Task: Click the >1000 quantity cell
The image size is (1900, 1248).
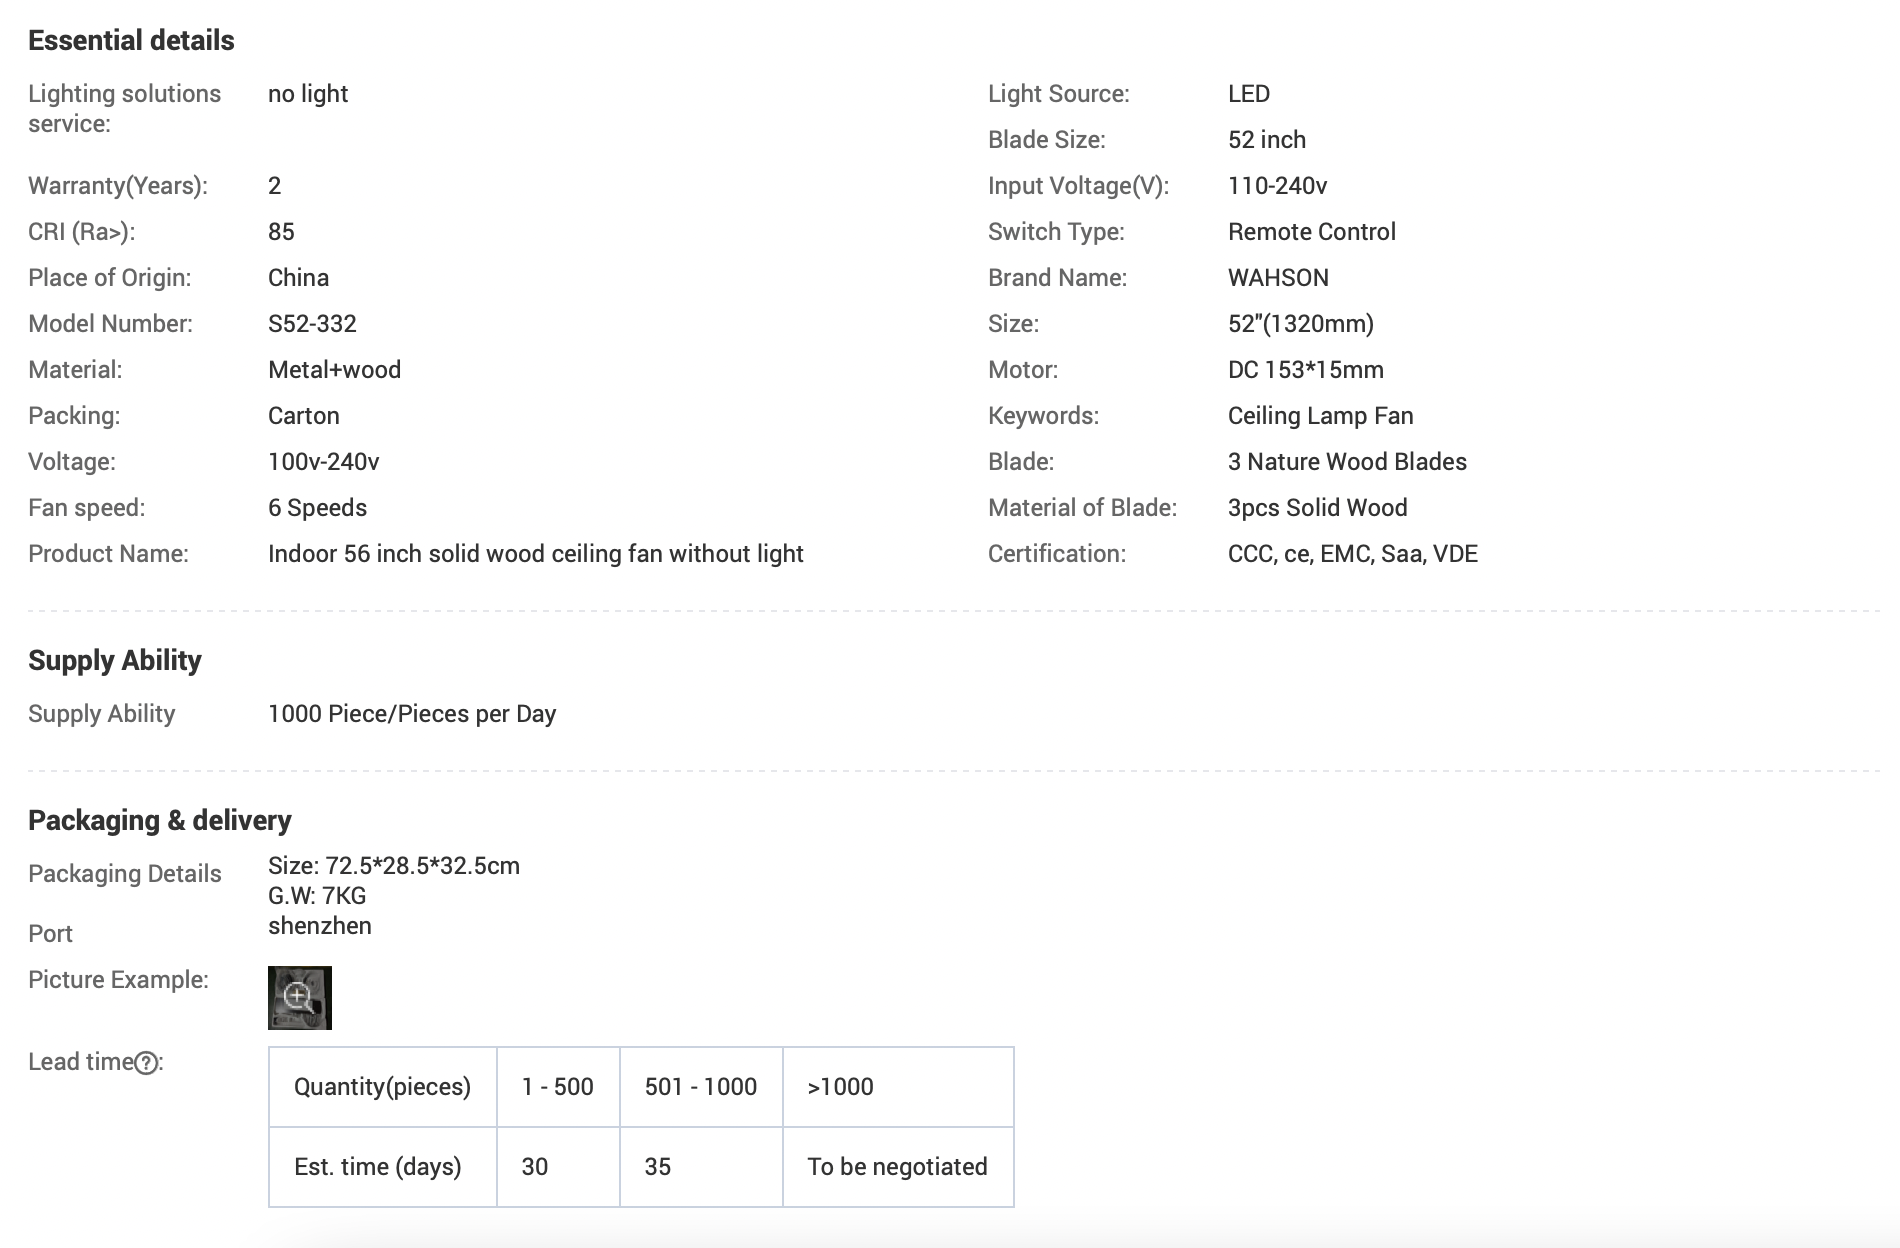Action: (x=840, y=1087)
